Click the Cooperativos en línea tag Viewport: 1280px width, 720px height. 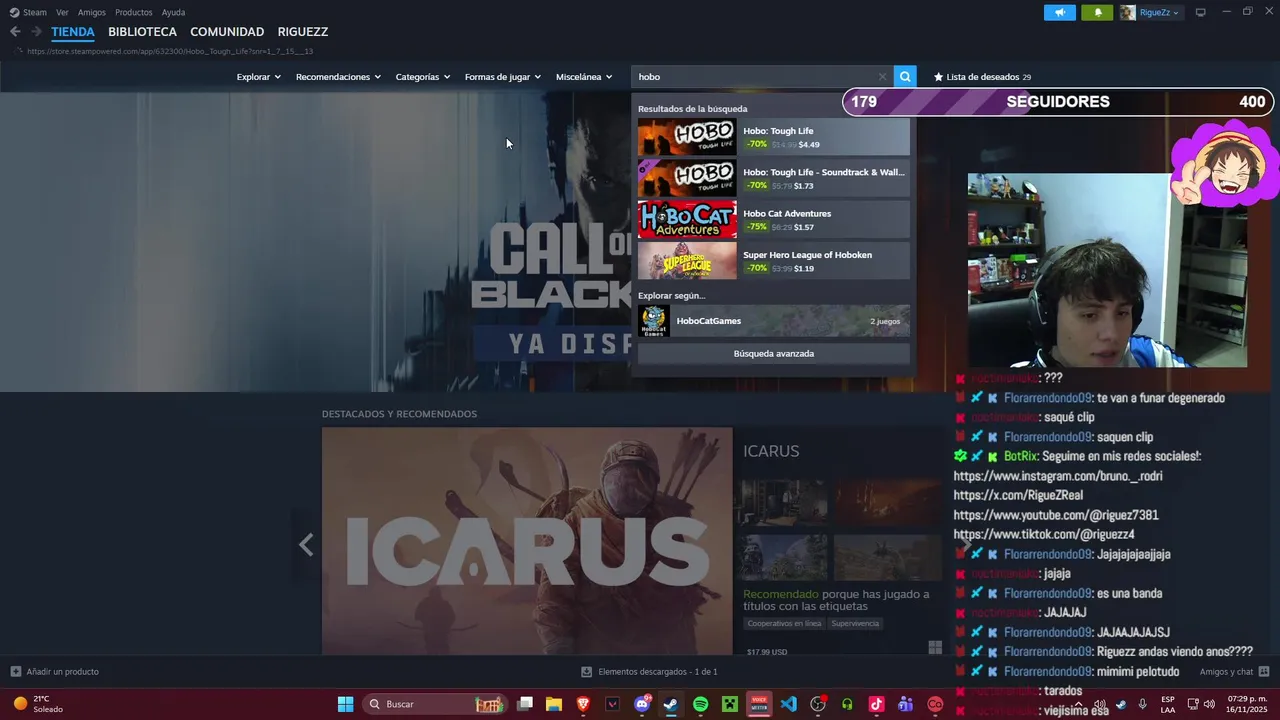[785, 623]
